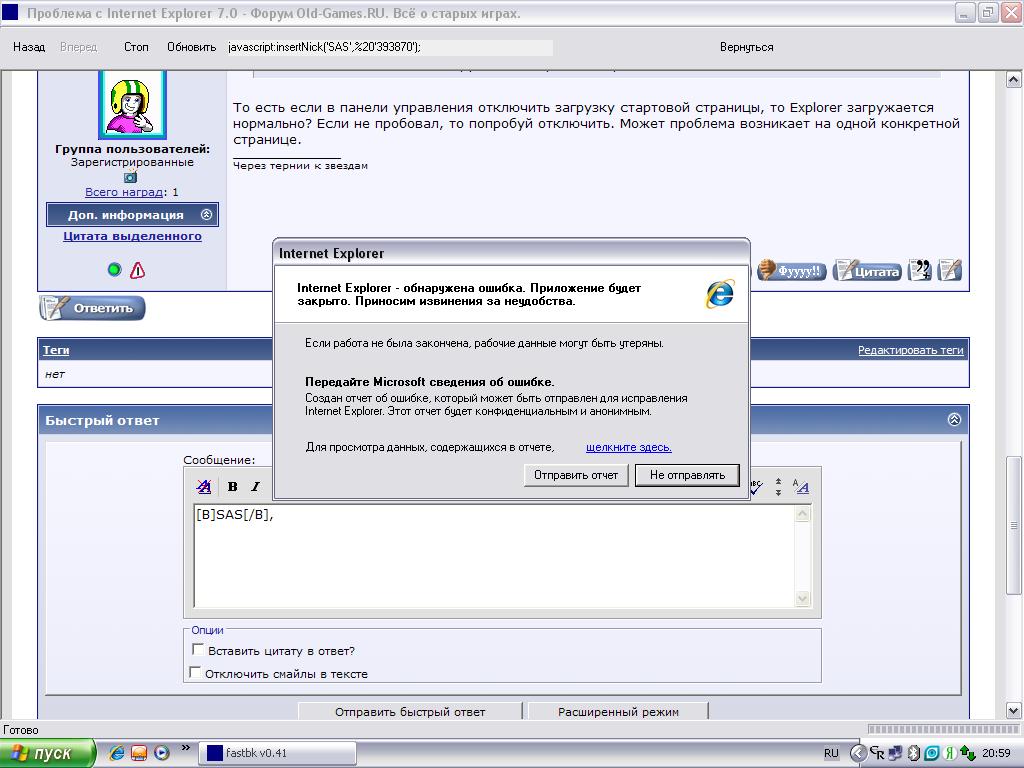
Task: Open the 'пуск' Start menu
Action: point(47,753)
